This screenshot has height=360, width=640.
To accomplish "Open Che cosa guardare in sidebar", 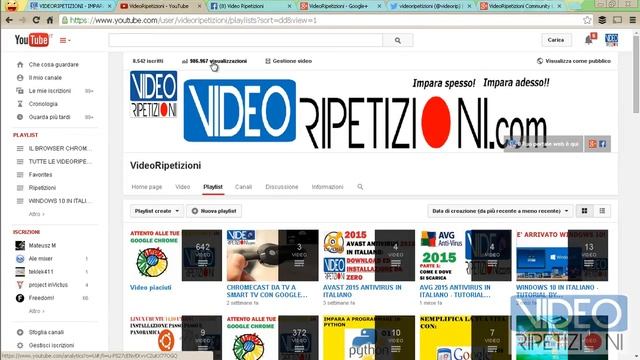I will point(53,64).
